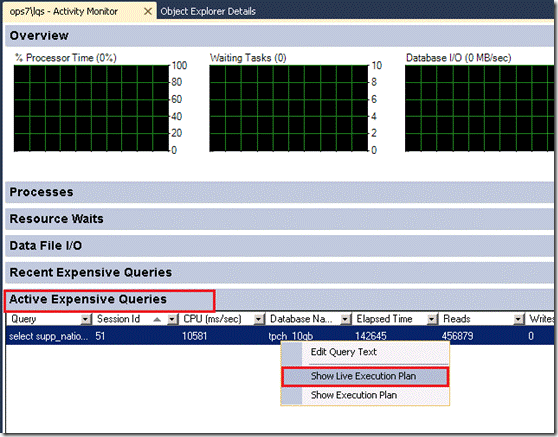Open the Elapsed Time filter dropdown

coord(432,319)
